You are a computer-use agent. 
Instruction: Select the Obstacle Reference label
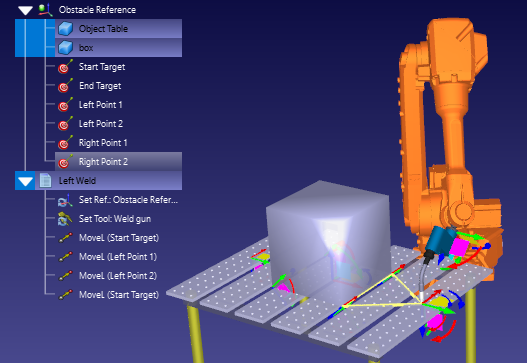click(97, 10)
